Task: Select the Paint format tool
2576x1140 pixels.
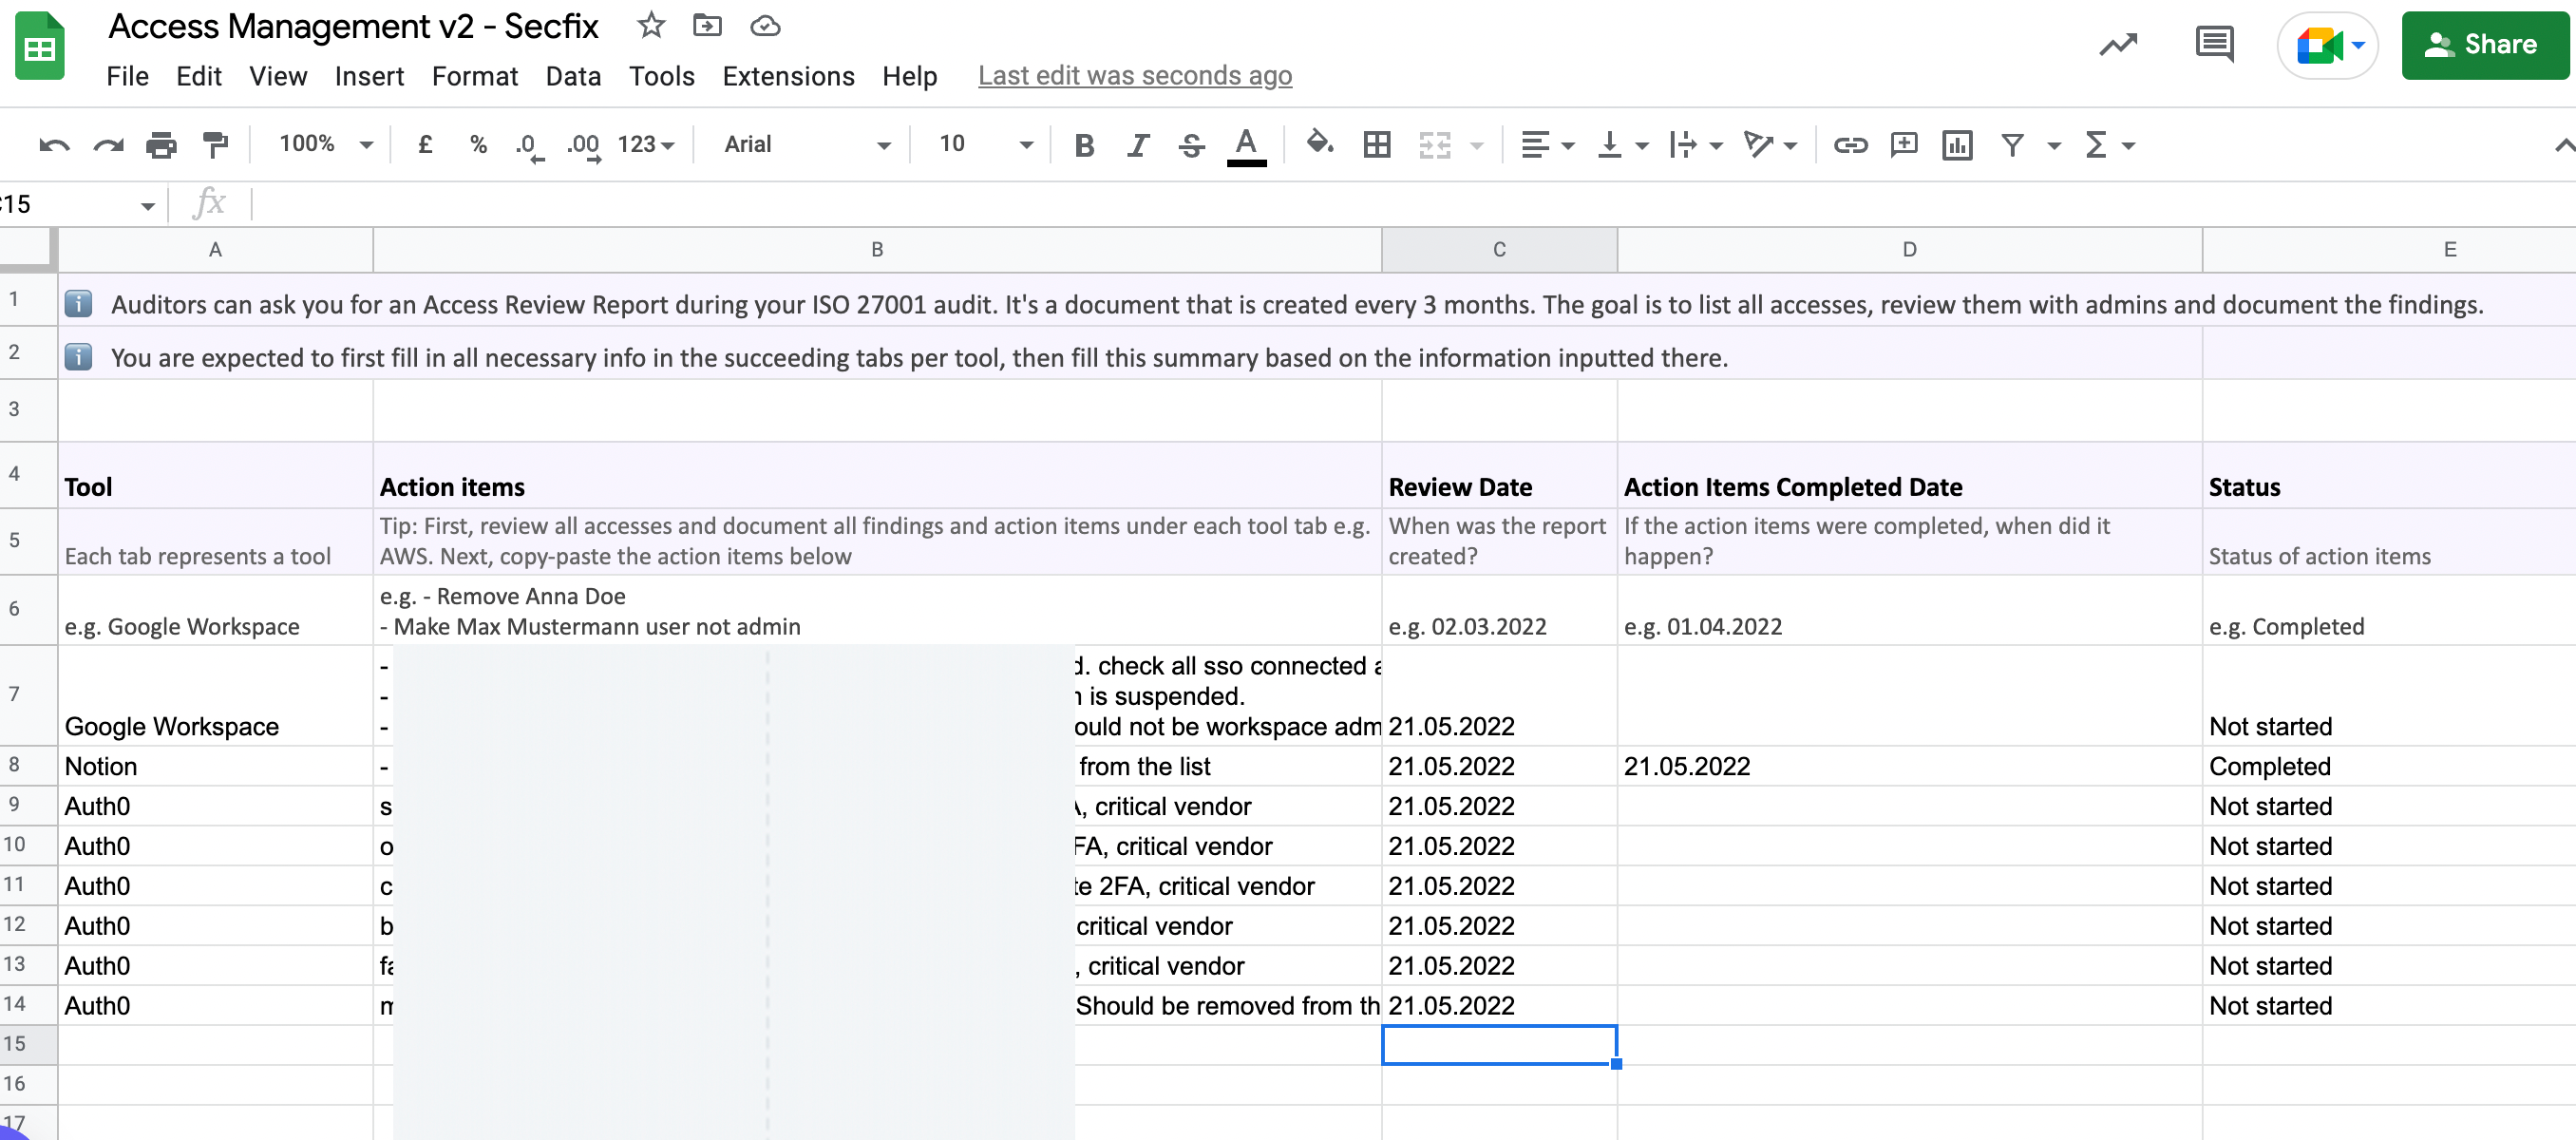Action: 215,145
